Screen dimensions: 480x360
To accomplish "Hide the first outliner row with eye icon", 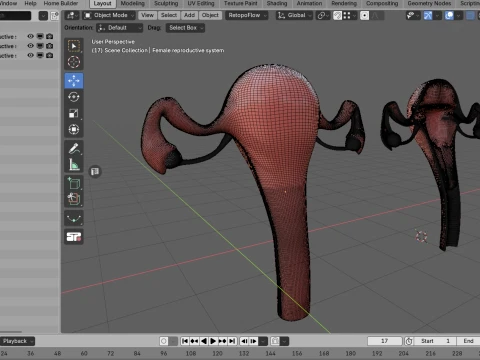I will pos(31,36).
